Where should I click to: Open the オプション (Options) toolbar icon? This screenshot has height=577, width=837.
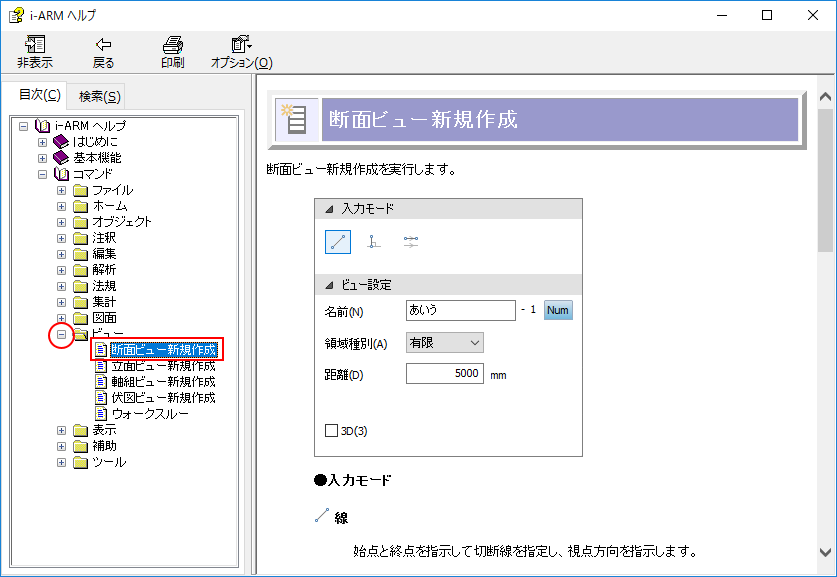pos(241,45)
